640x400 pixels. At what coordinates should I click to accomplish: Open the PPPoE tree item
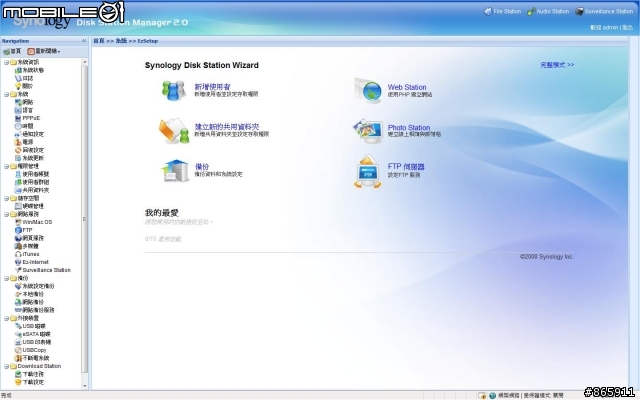pos(31,118)
